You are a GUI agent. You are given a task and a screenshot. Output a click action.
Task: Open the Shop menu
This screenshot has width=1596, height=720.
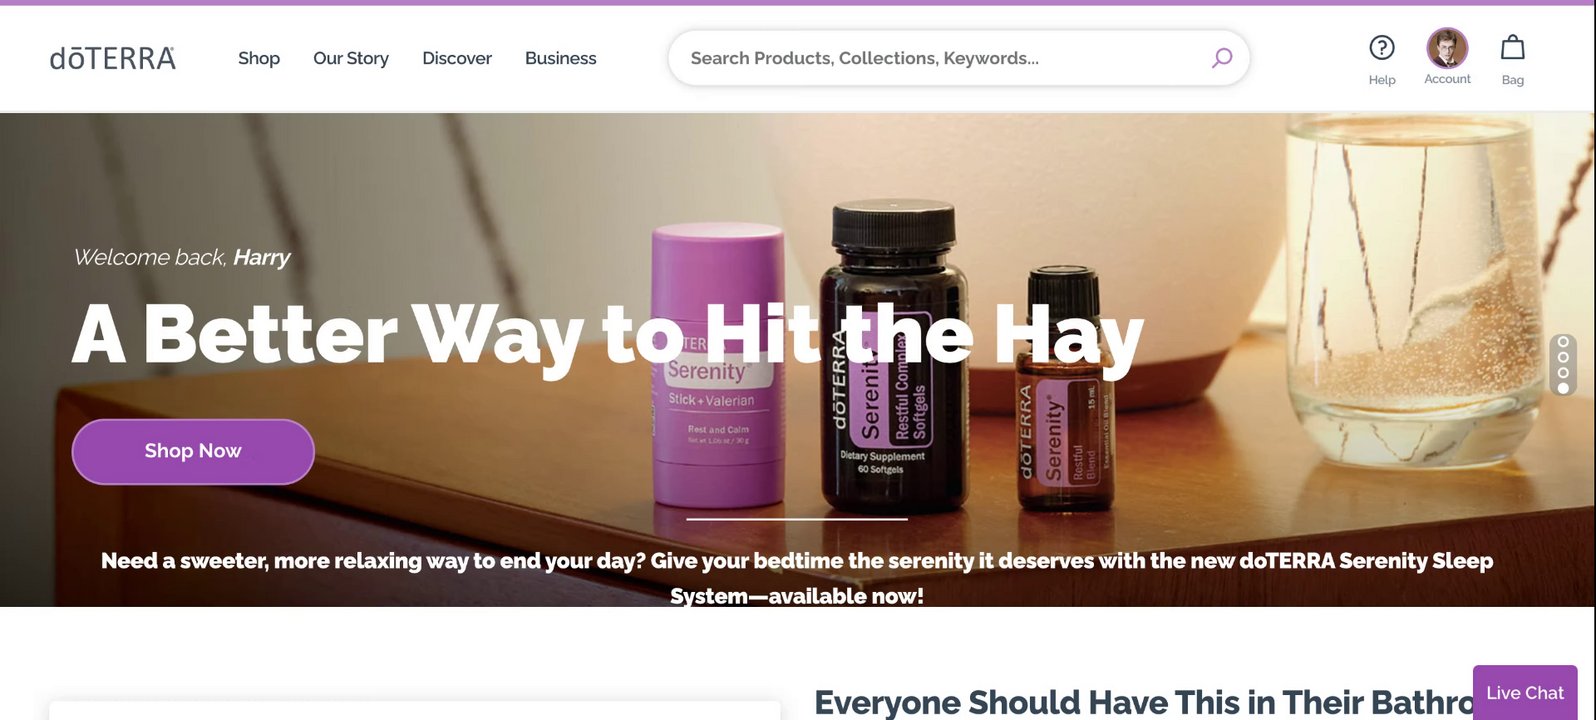coord(259,58)
